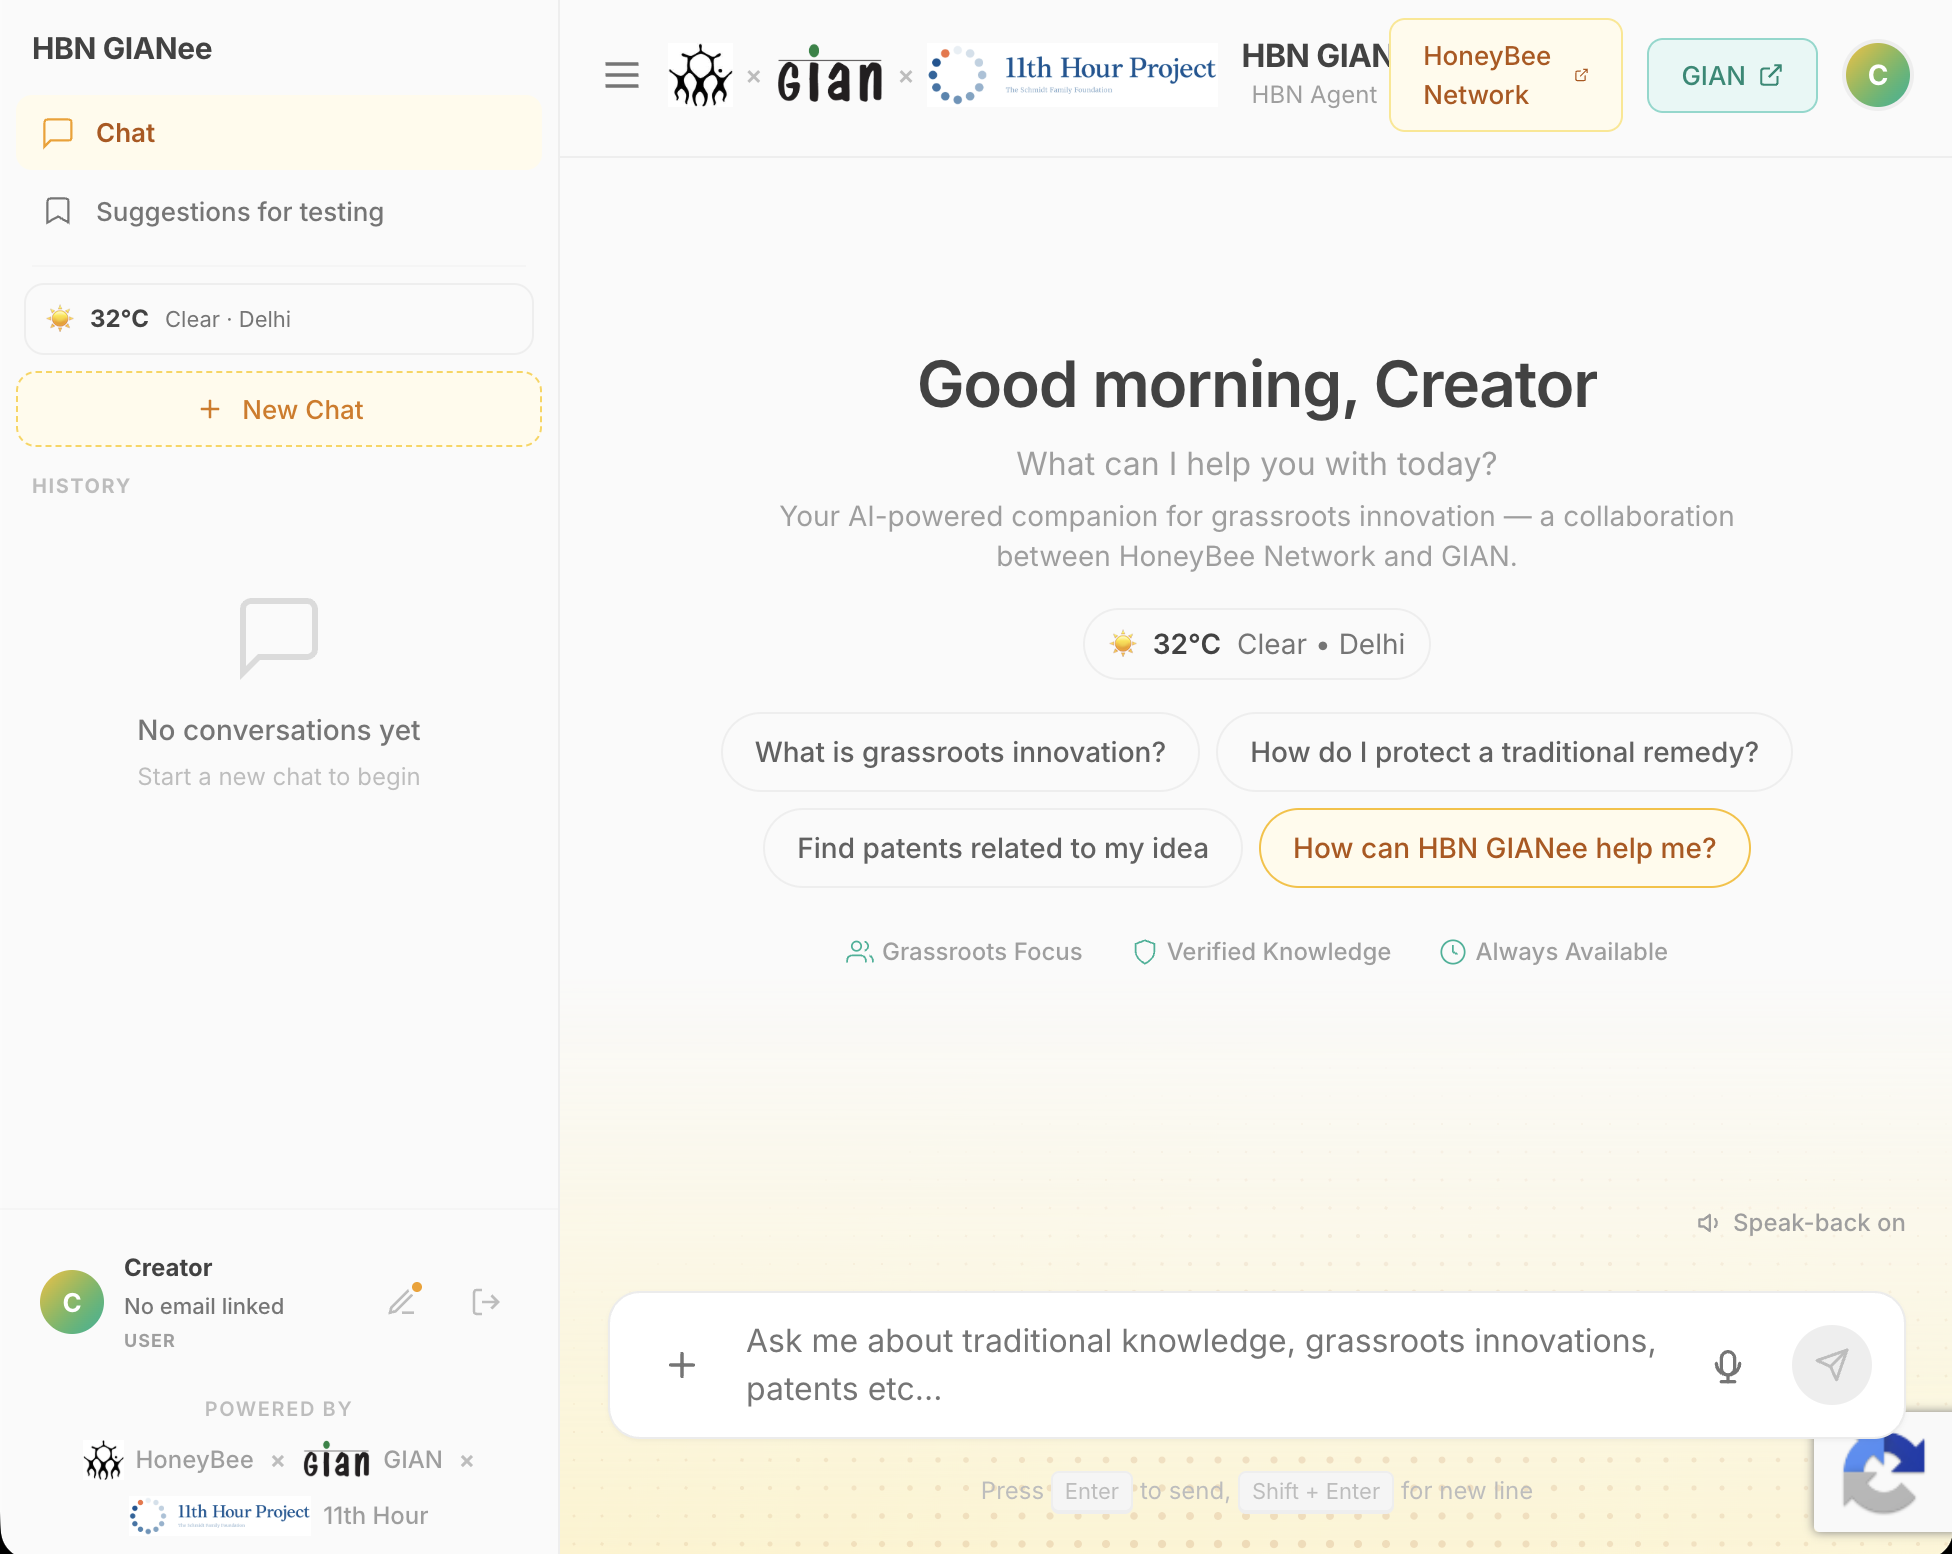Click the 11th Hour Project footer logo
This screenshot has height=1554, width=1952.
220,1515
